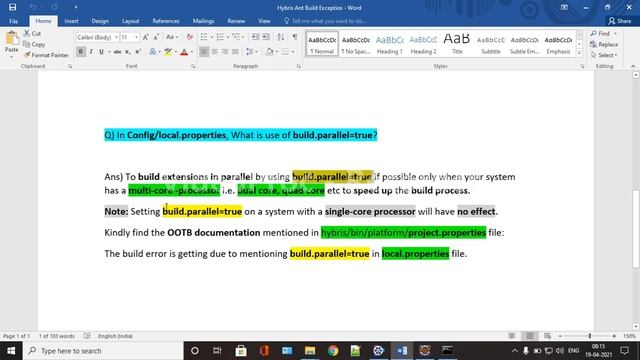Undo the last action
Viewport: 640px width, 360px height.
click(x=33, y=7)
